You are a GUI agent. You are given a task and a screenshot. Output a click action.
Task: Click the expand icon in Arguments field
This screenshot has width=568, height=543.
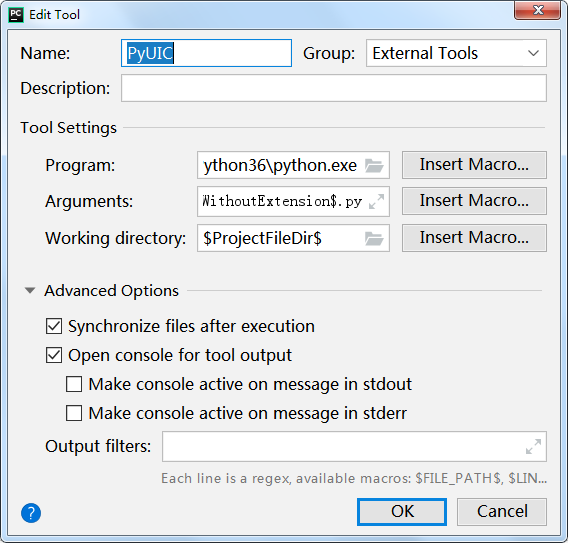pyautogui.click(x=376, y=202)
